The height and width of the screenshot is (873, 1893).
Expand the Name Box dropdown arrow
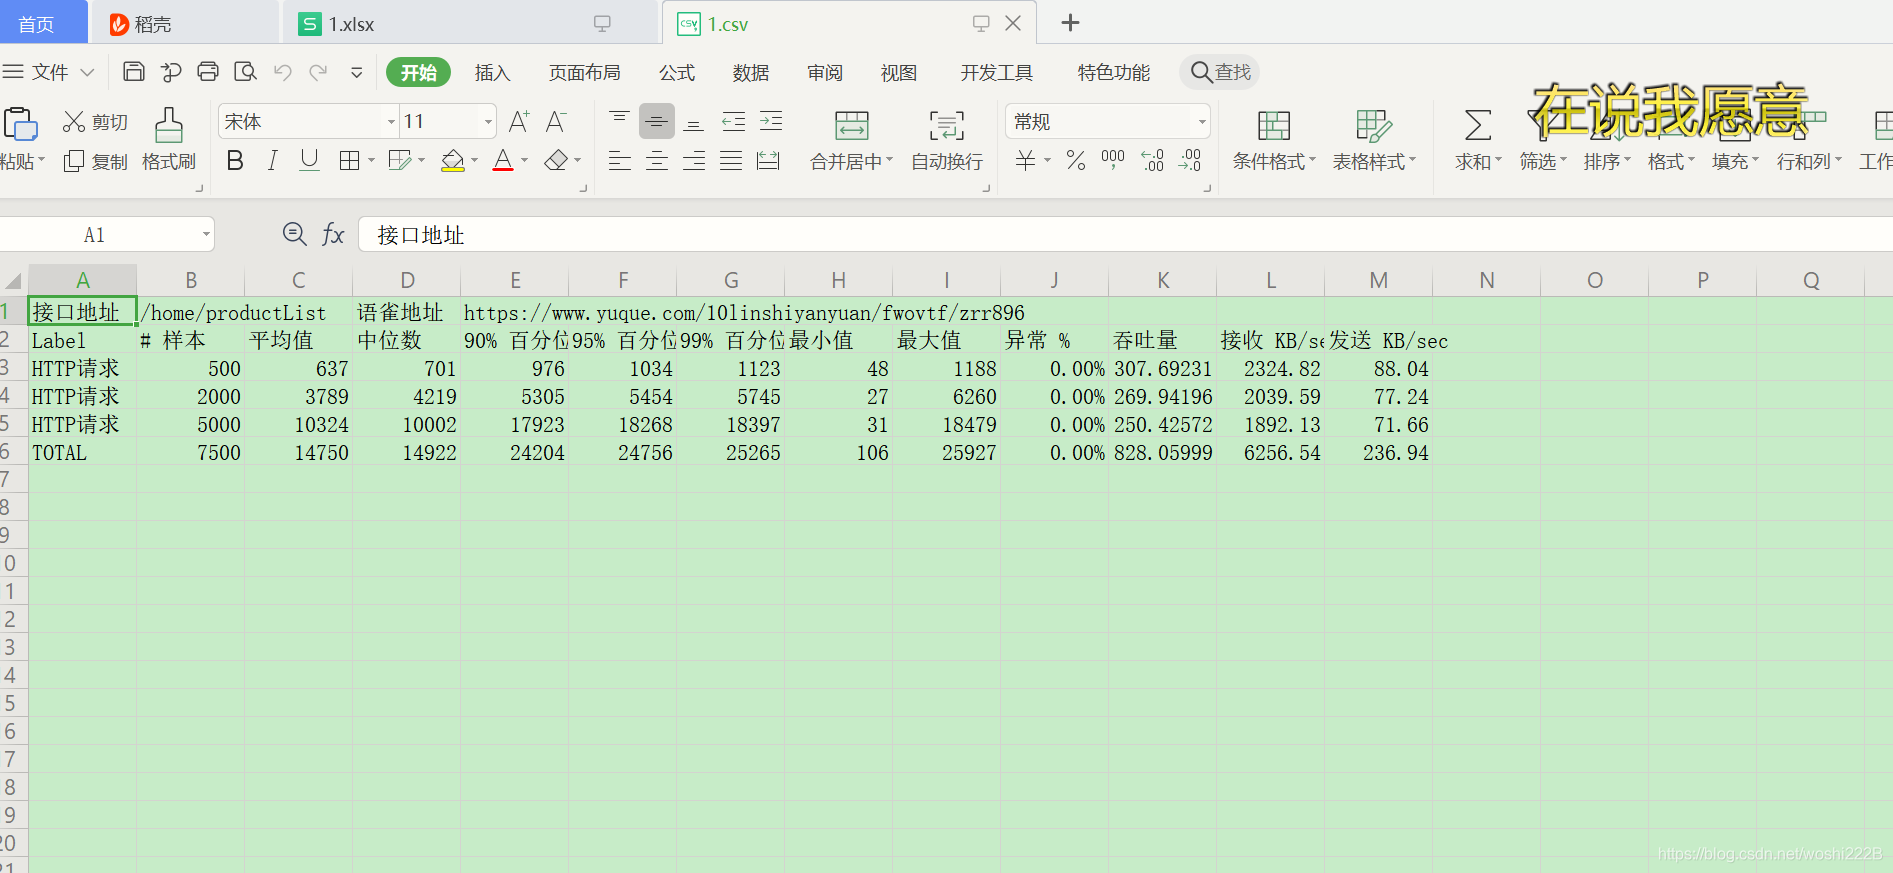206,234
